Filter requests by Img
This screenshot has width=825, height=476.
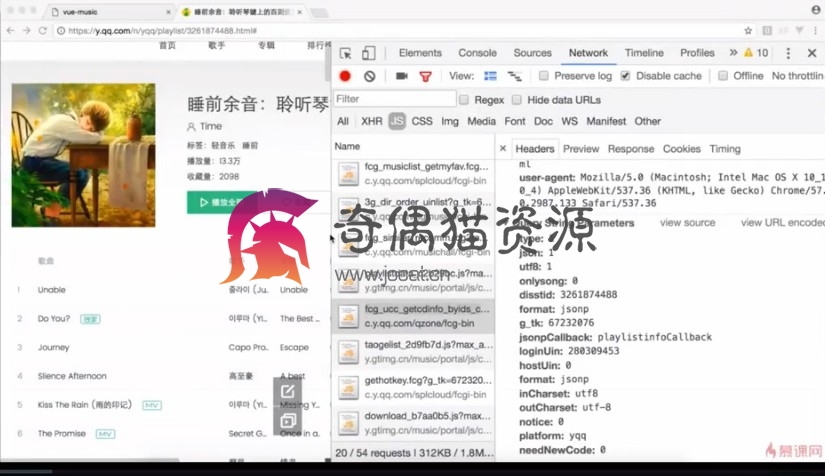coord(449,121)
